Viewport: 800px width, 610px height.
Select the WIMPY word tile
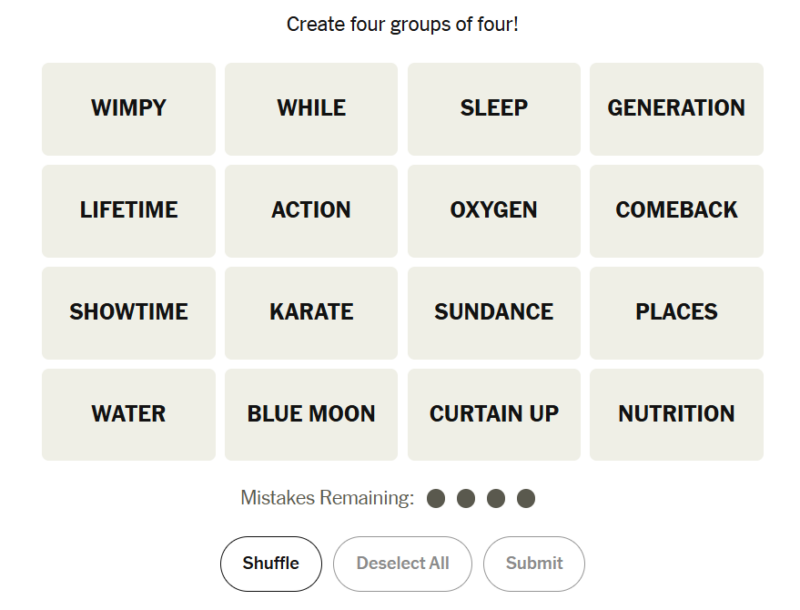tap(129, 109)
